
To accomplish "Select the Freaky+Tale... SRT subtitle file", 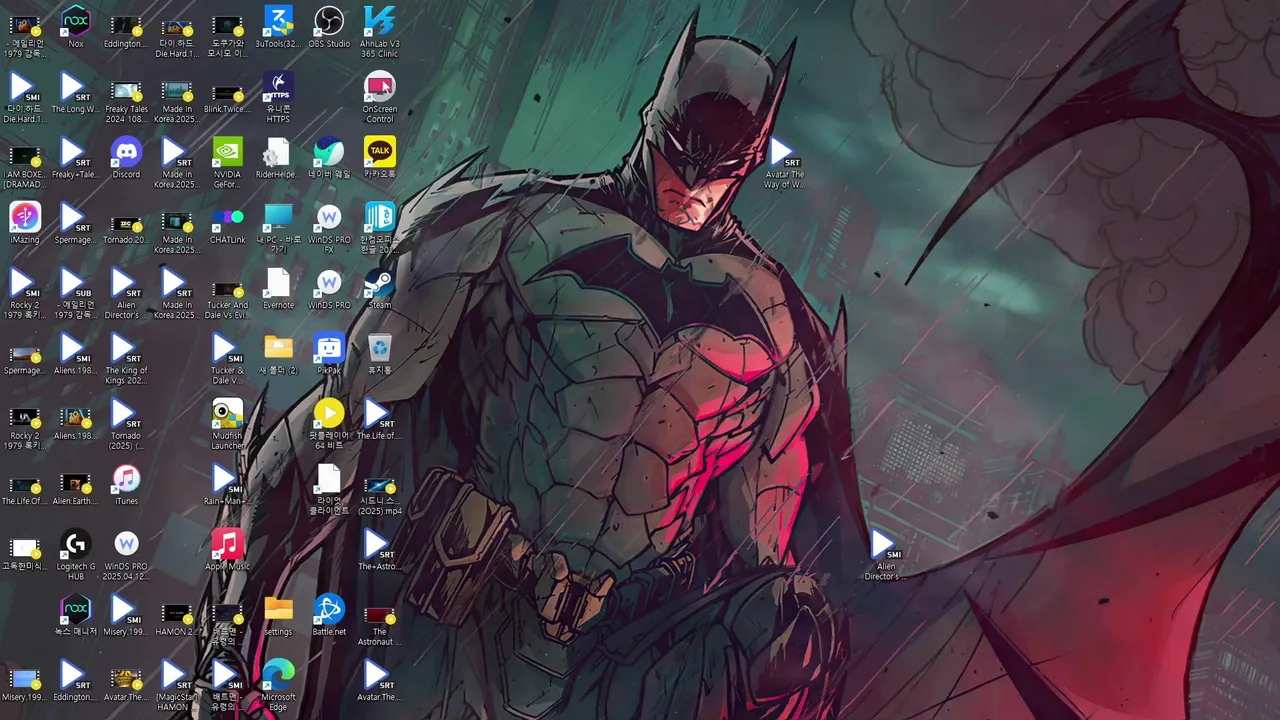I will tap(74, 158).
